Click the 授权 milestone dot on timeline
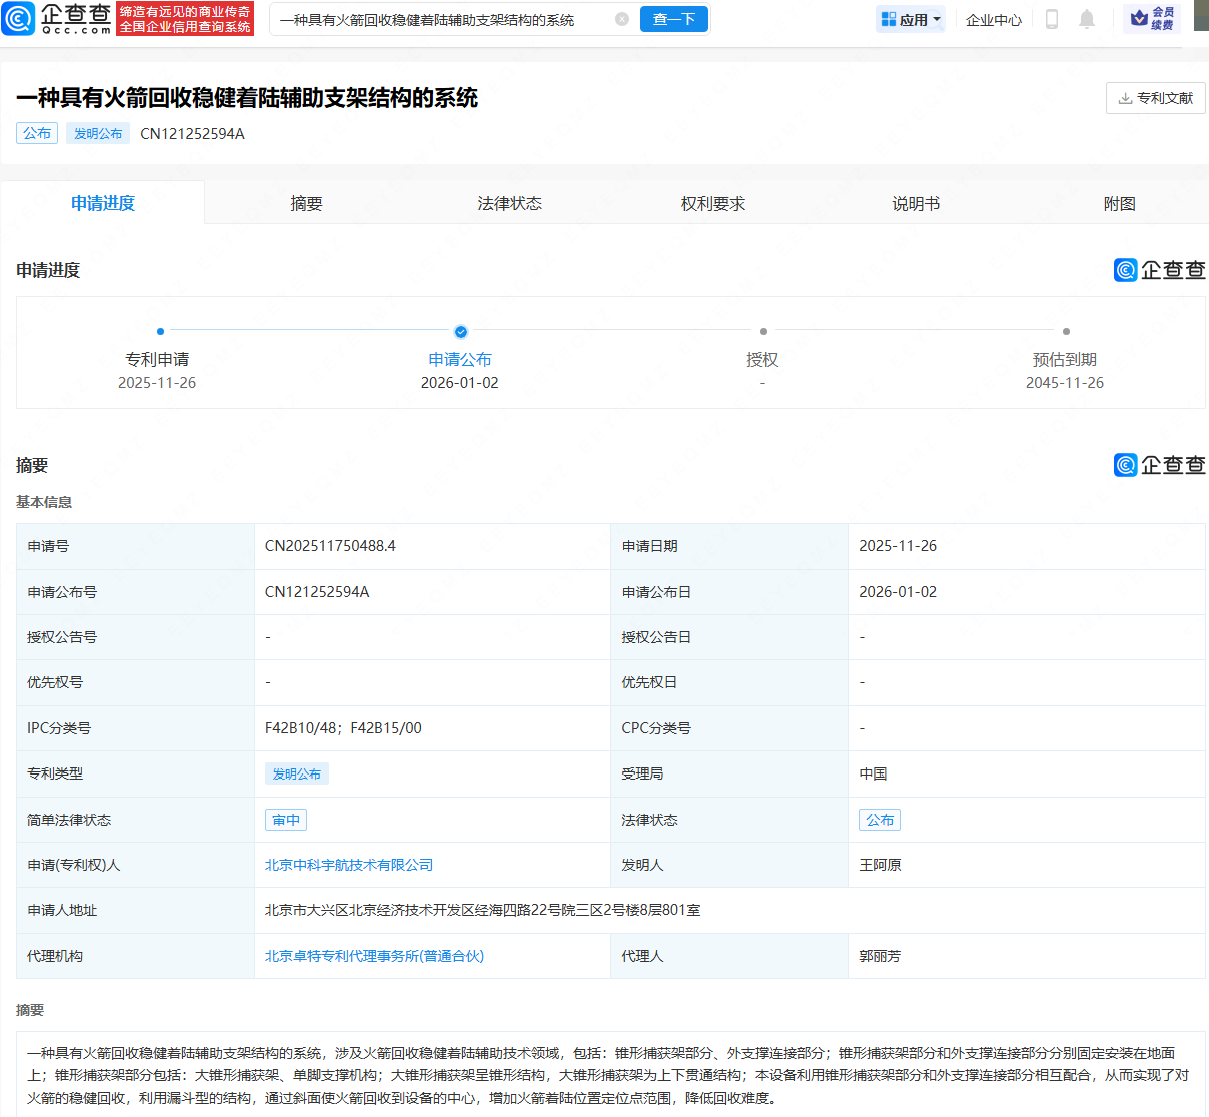Viewport: 1209px width, 1117px height. [x=763, y=331]
